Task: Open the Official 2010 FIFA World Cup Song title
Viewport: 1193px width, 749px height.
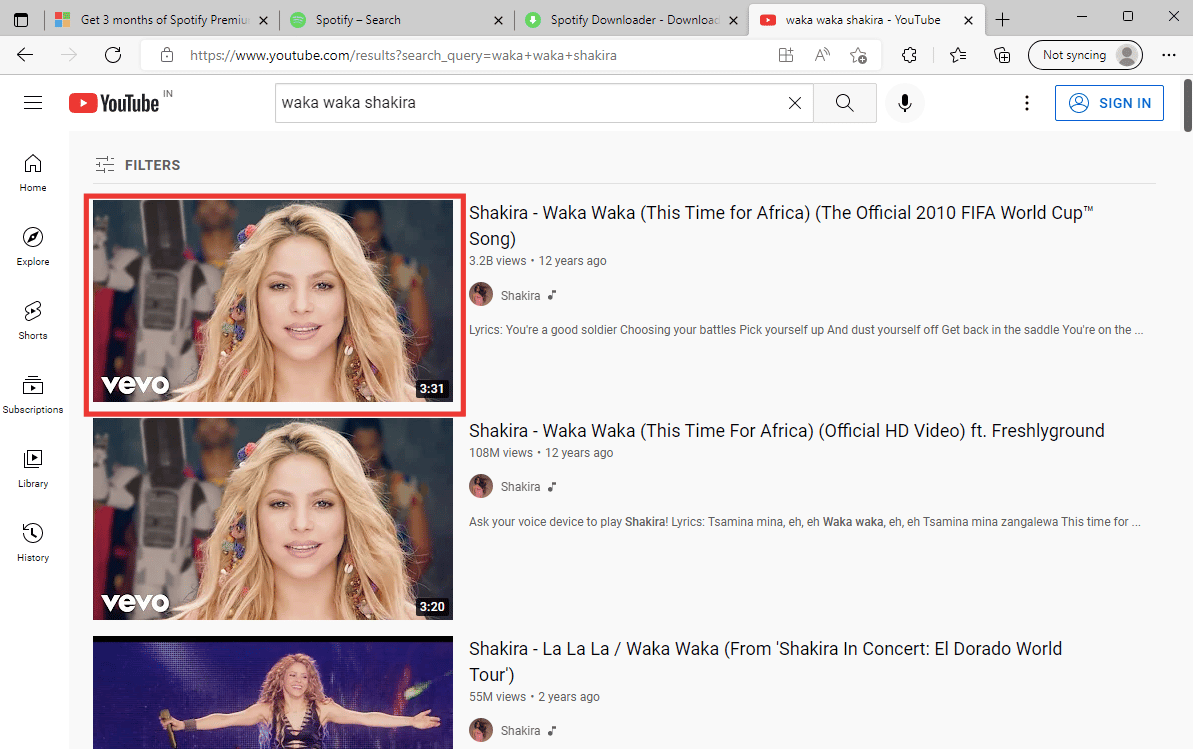Action: click(781, 225)
